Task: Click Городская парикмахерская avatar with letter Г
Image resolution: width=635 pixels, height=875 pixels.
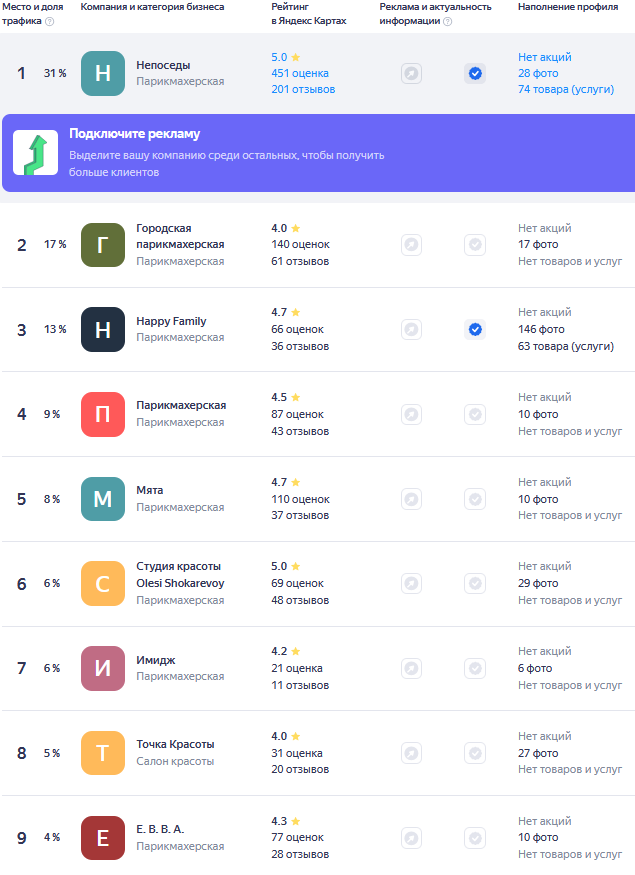Action: point(103,244)
